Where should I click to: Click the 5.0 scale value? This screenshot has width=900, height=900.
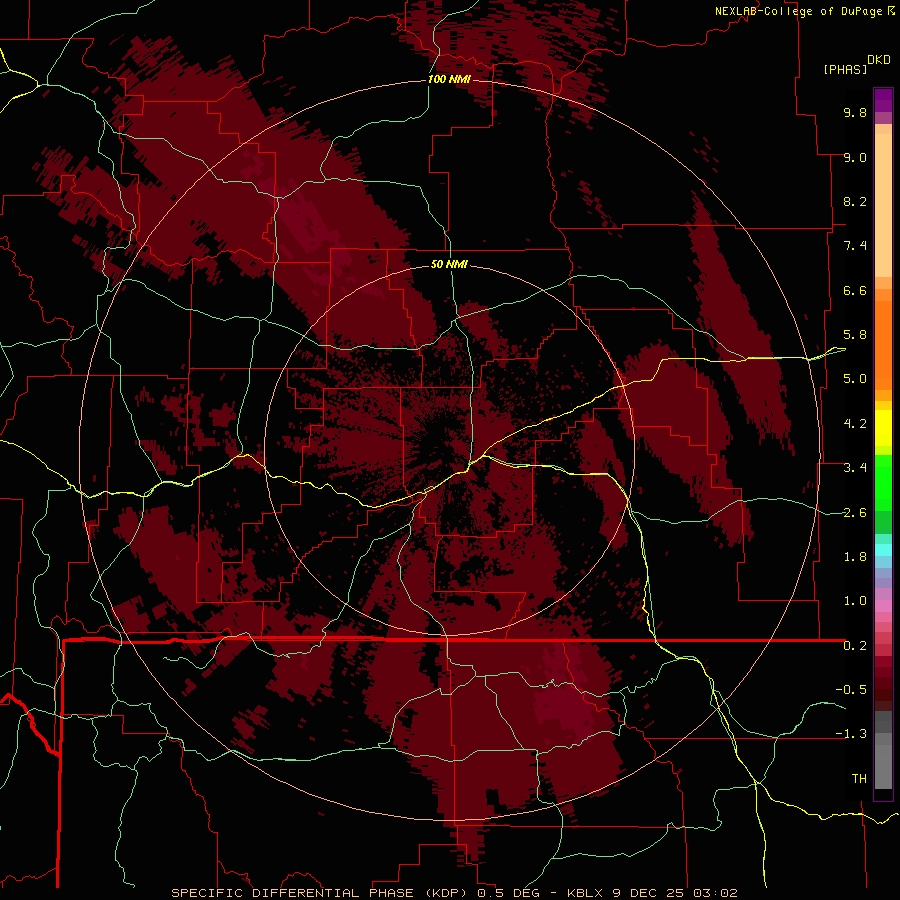click(x=855, y=379)
